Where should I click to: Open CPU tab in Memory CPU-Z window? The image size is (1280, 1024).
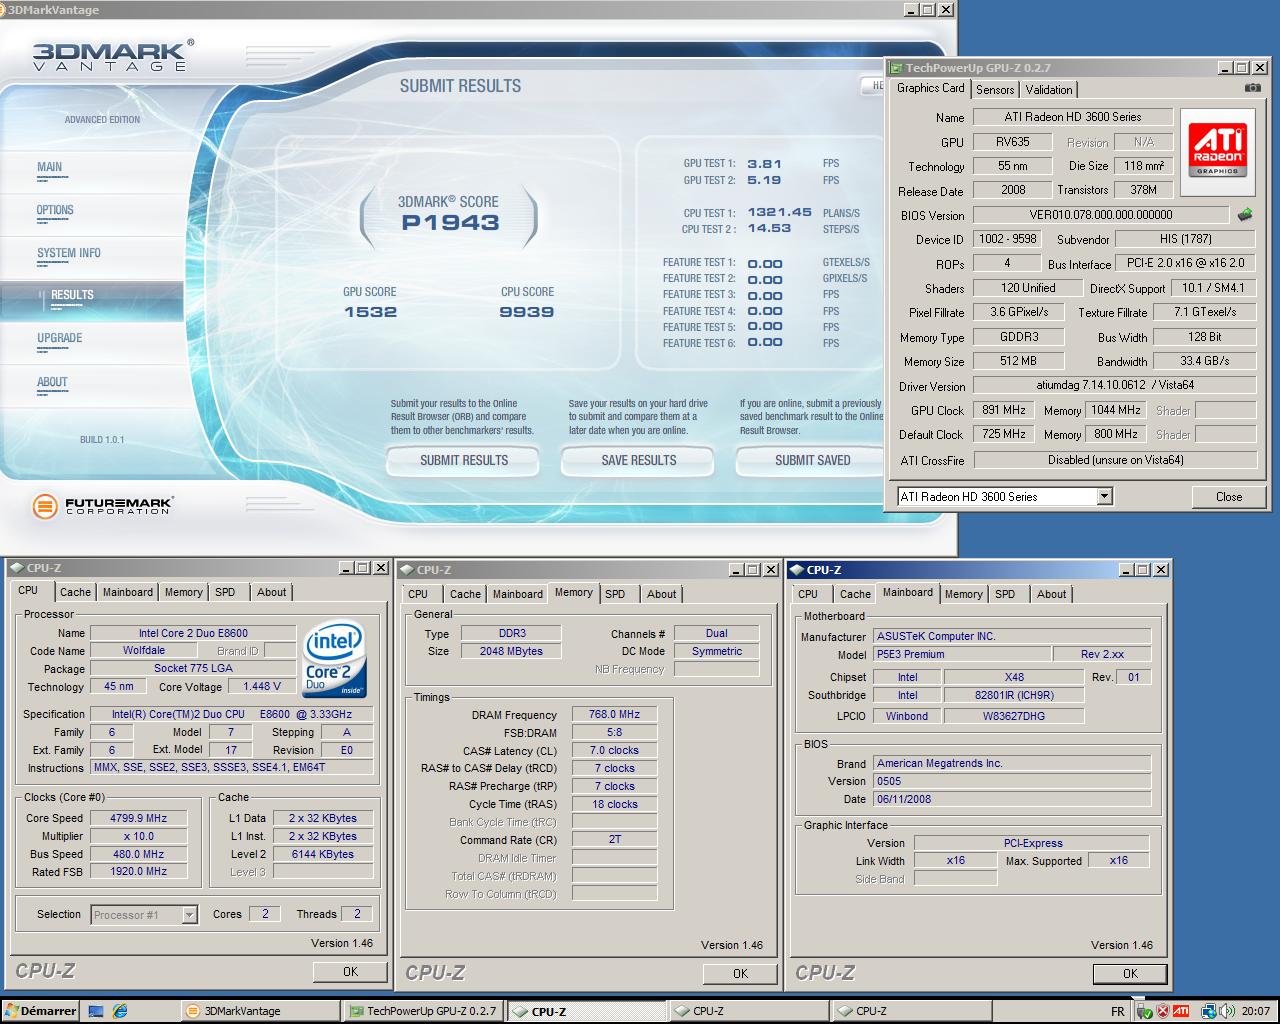[x=418, y=594]
